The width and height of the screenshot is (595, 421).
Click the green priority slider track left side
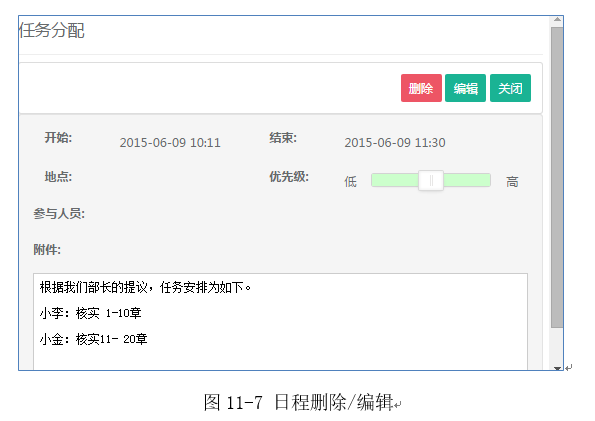tap(395, 180)
